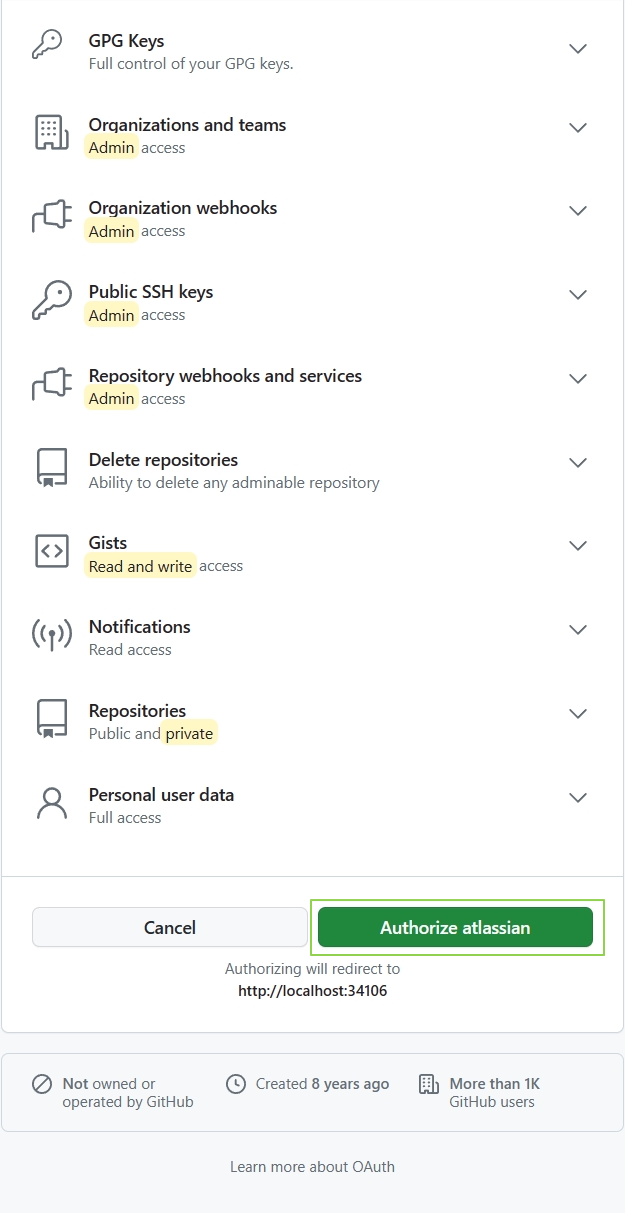Click the Public SSH keys key icon
The height and width of the screenshot is (1213, 625).
pyautogui.click(x=51, y=301)
